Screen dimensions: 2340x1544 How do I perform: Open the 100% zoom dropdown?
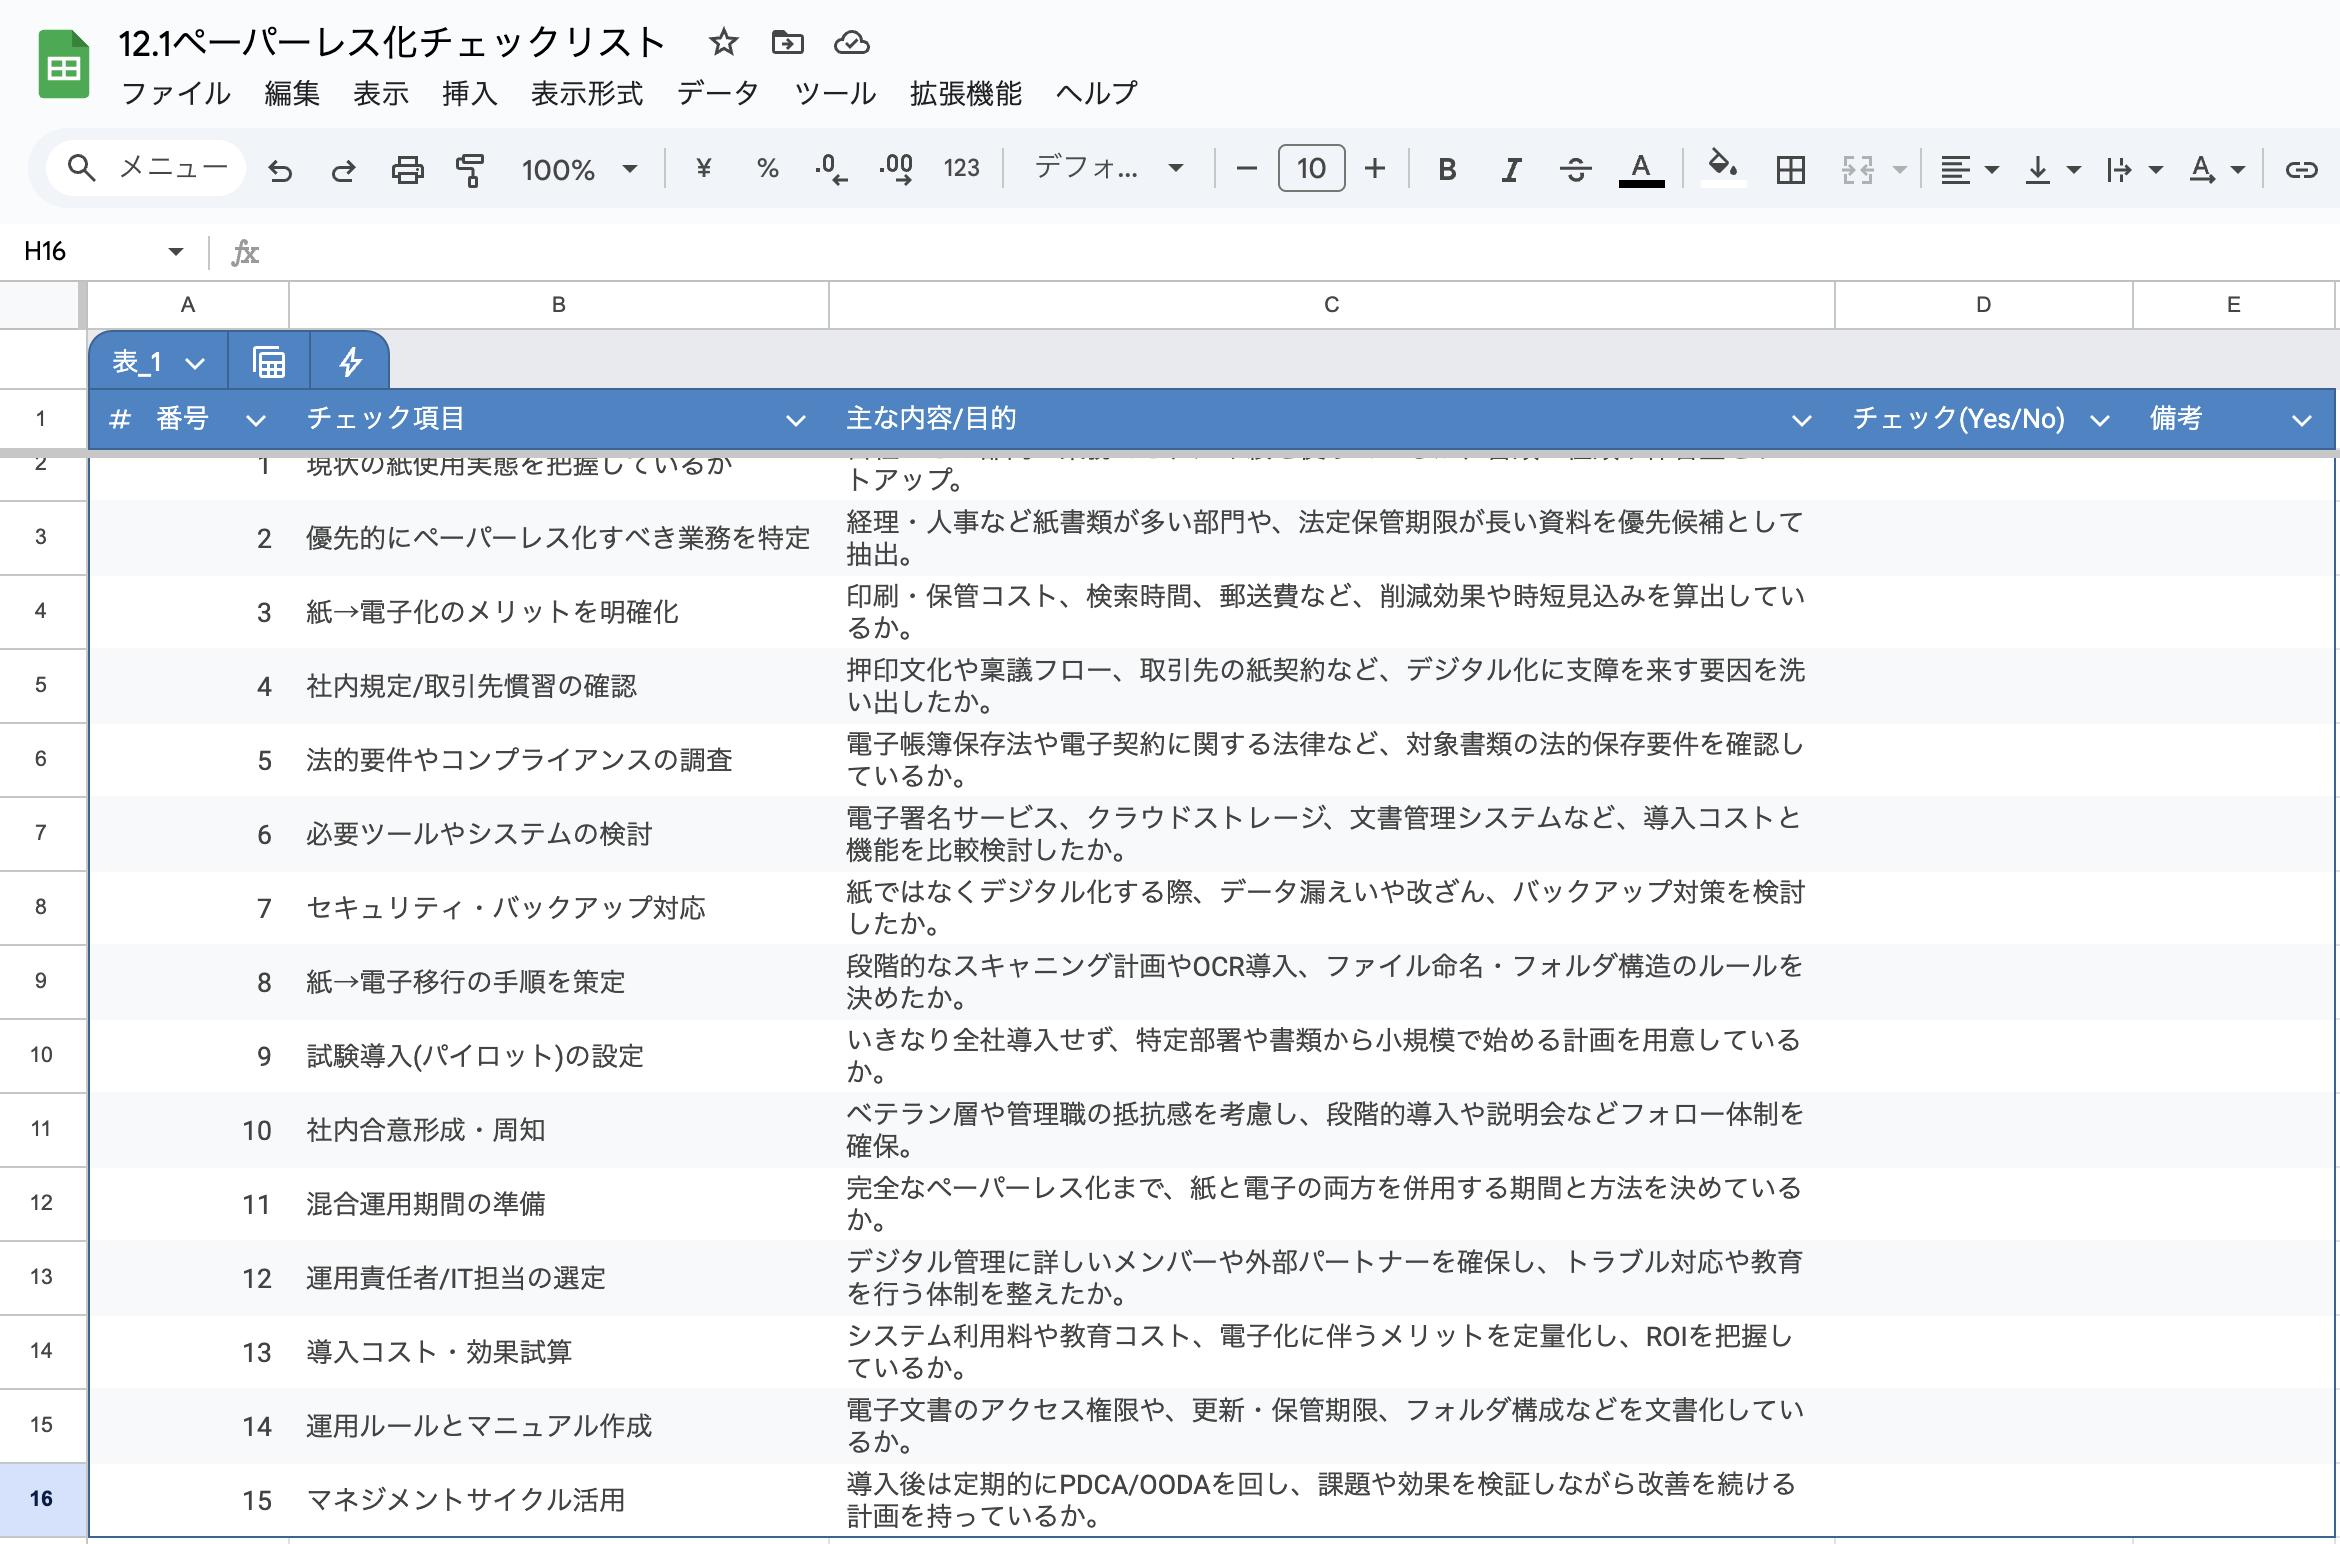click(579, 169)
